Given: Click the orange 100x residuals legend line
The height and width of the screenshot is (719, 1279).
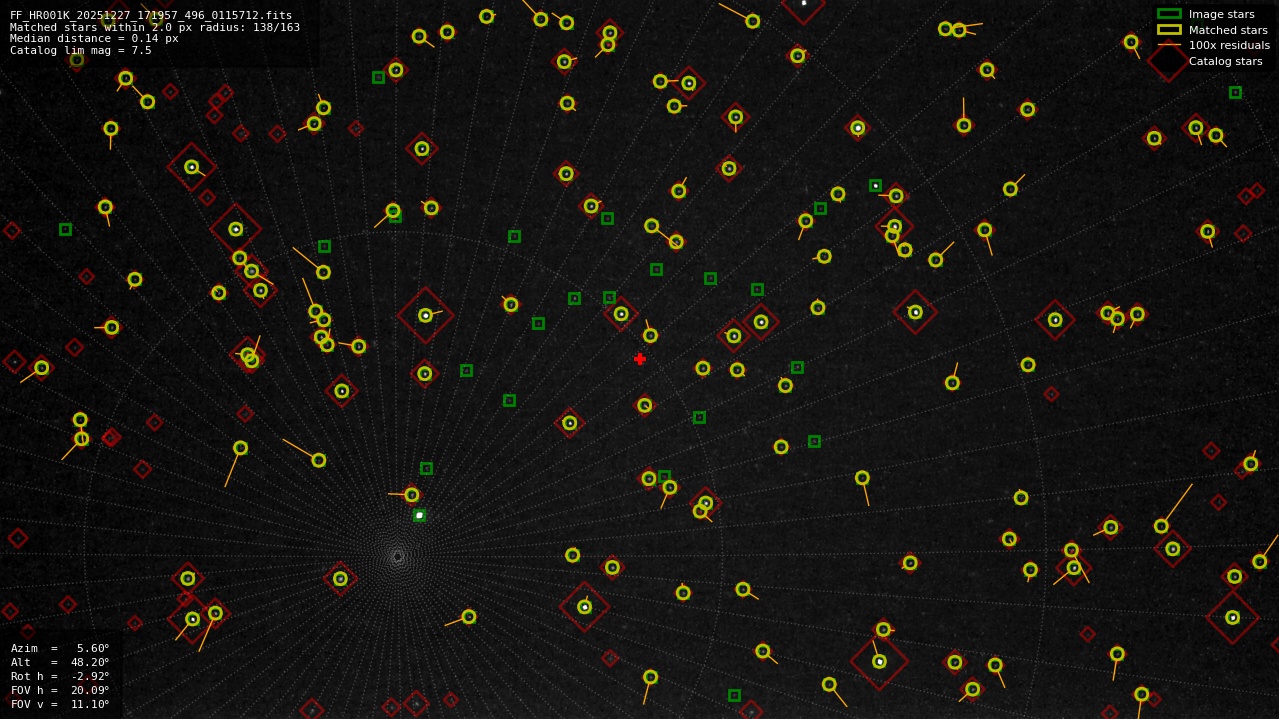Looking at the screenshot, I should [x=1169, y=45].
